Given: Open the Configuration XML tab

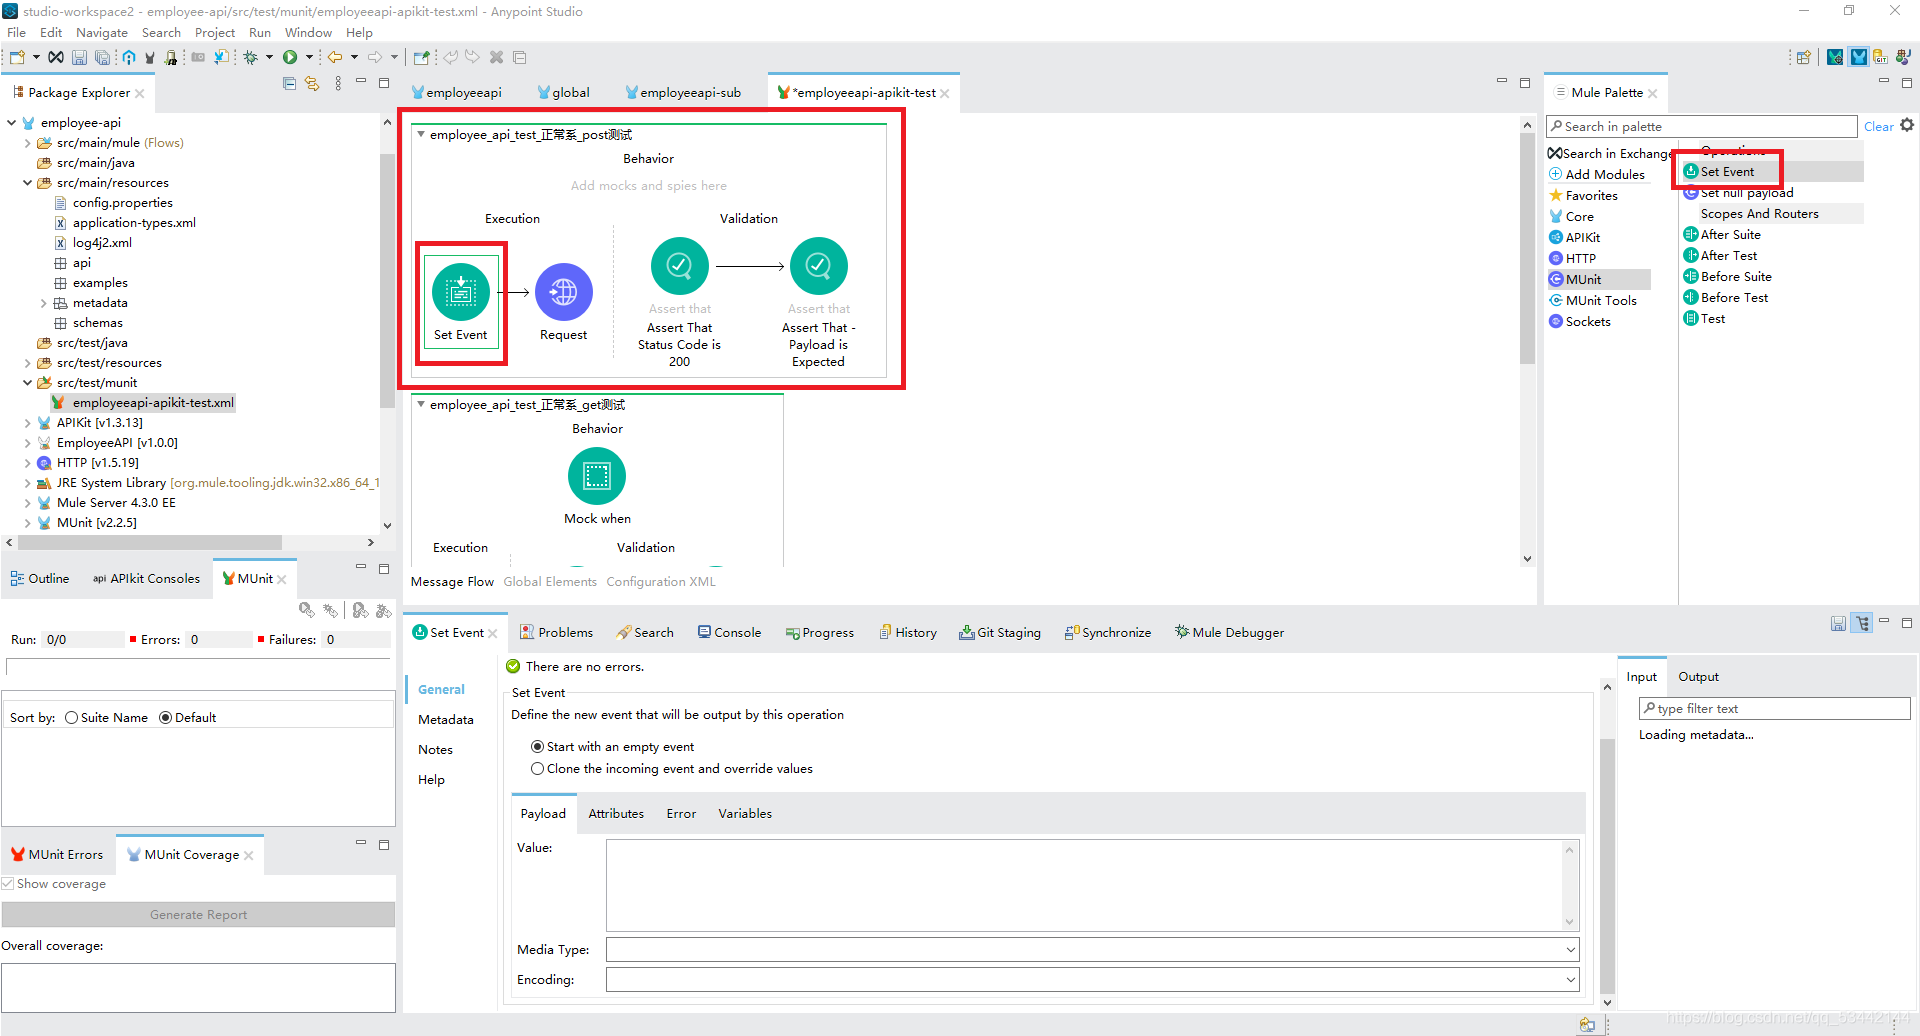Looking at the screenshot, I should (x=661, y=581).
